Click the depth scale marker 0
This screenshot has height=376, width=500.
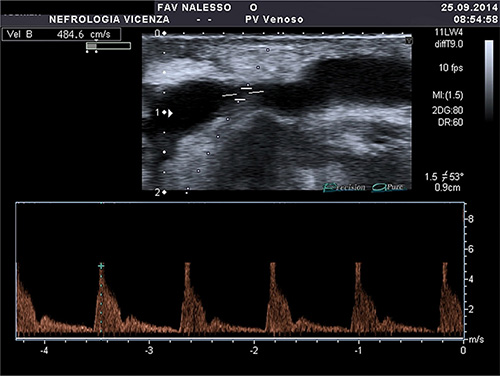click(x=157, y=33)
